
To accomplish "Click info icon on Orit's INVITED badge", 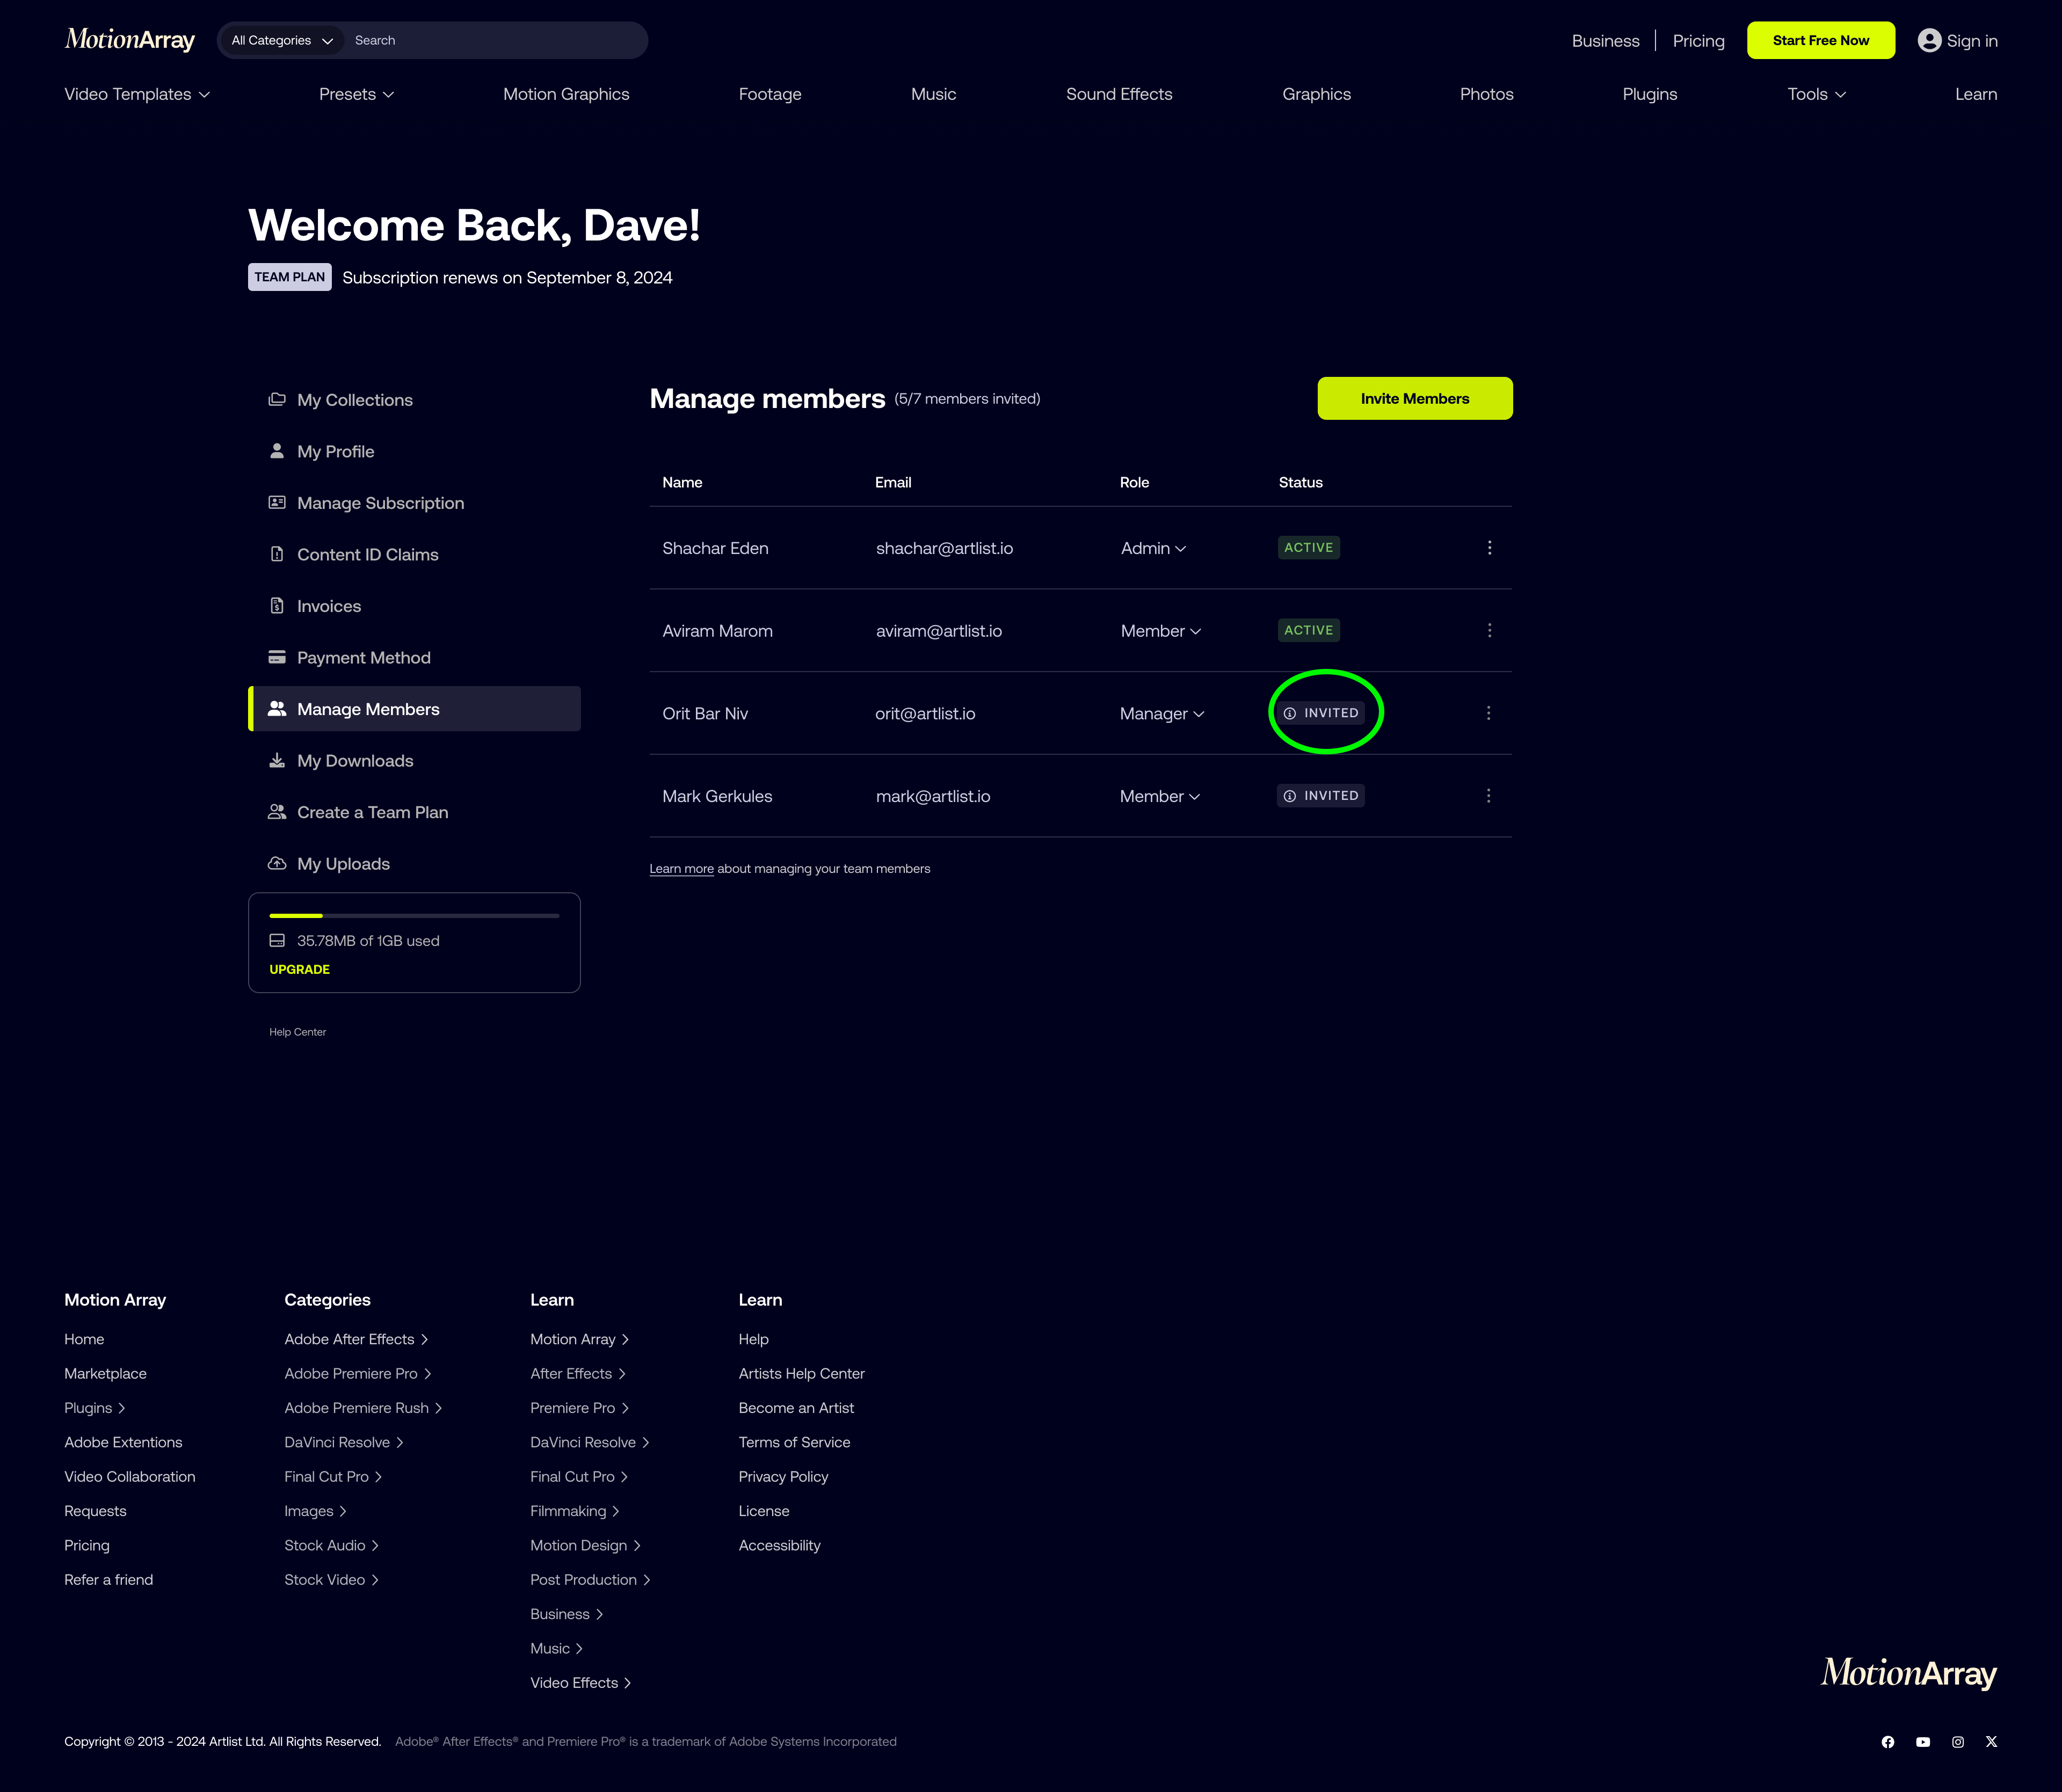I will pyautogui.click(x=1290, y=713).
